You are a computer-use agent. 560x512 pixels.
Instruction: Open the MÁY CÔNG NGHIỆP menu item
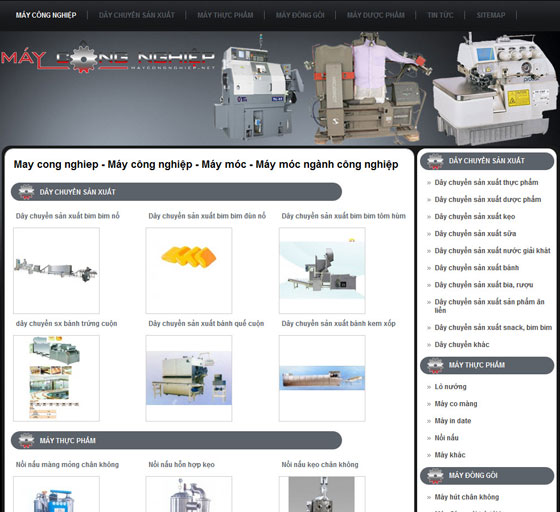[x=46, y=15]
